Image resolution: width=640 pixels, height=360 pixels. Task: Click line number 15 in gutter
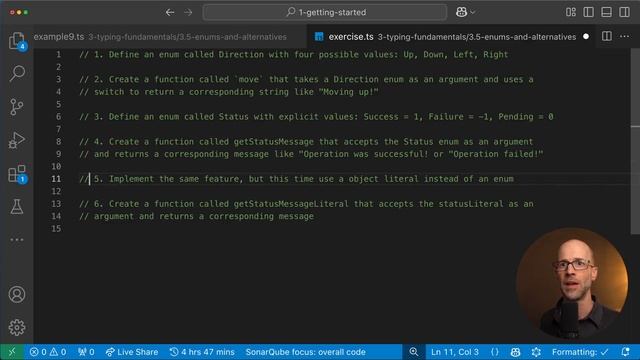point(56,229)
